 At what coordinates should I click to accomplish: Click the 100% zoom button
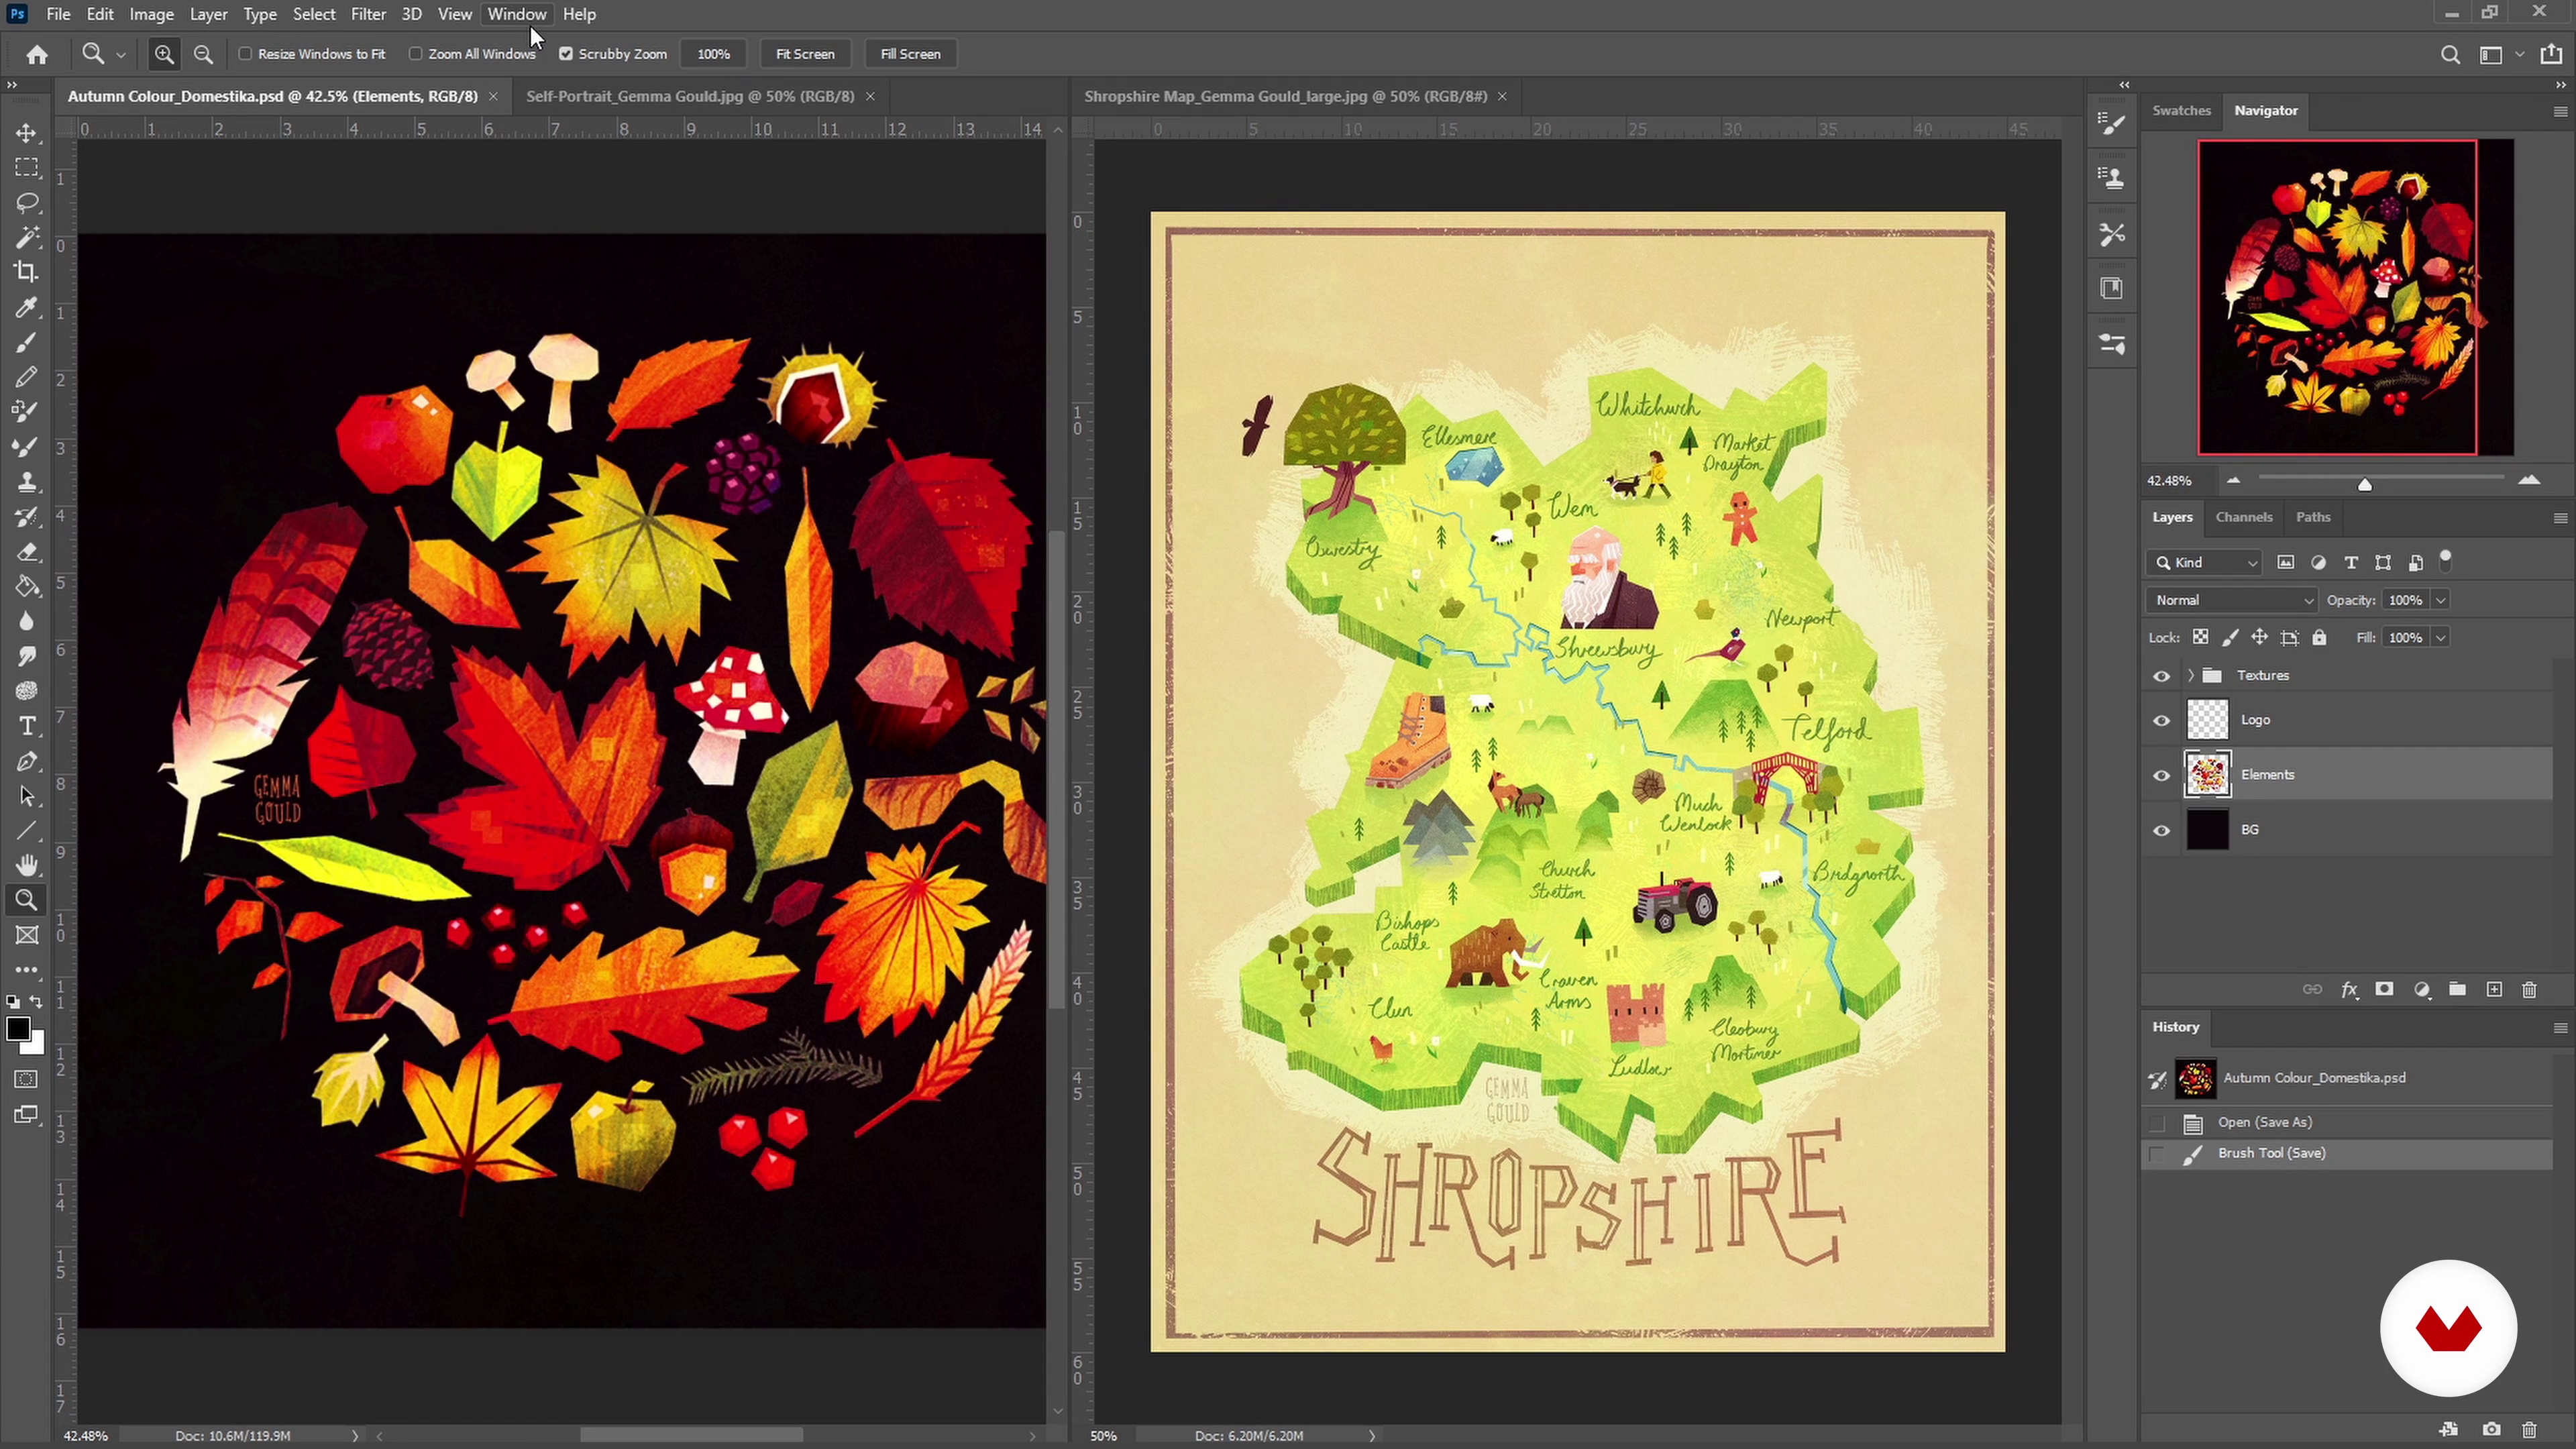pos(713,54)
